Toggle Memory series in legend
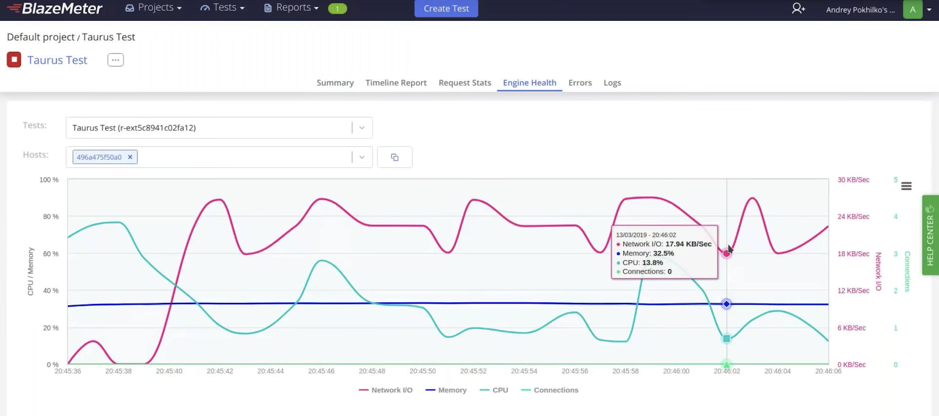 [446, 390]
